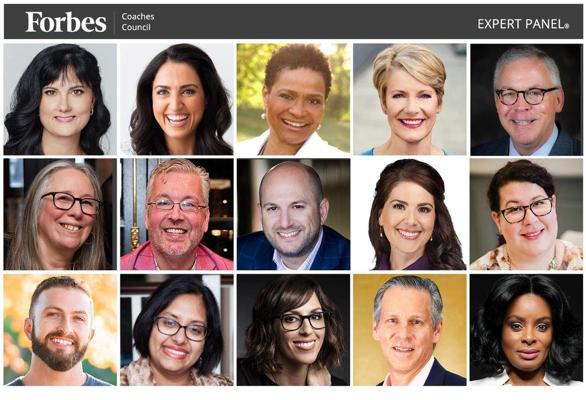586x400 pixels.
Task: Select the woman with black curls, white top
Action: tap(526, 330)
